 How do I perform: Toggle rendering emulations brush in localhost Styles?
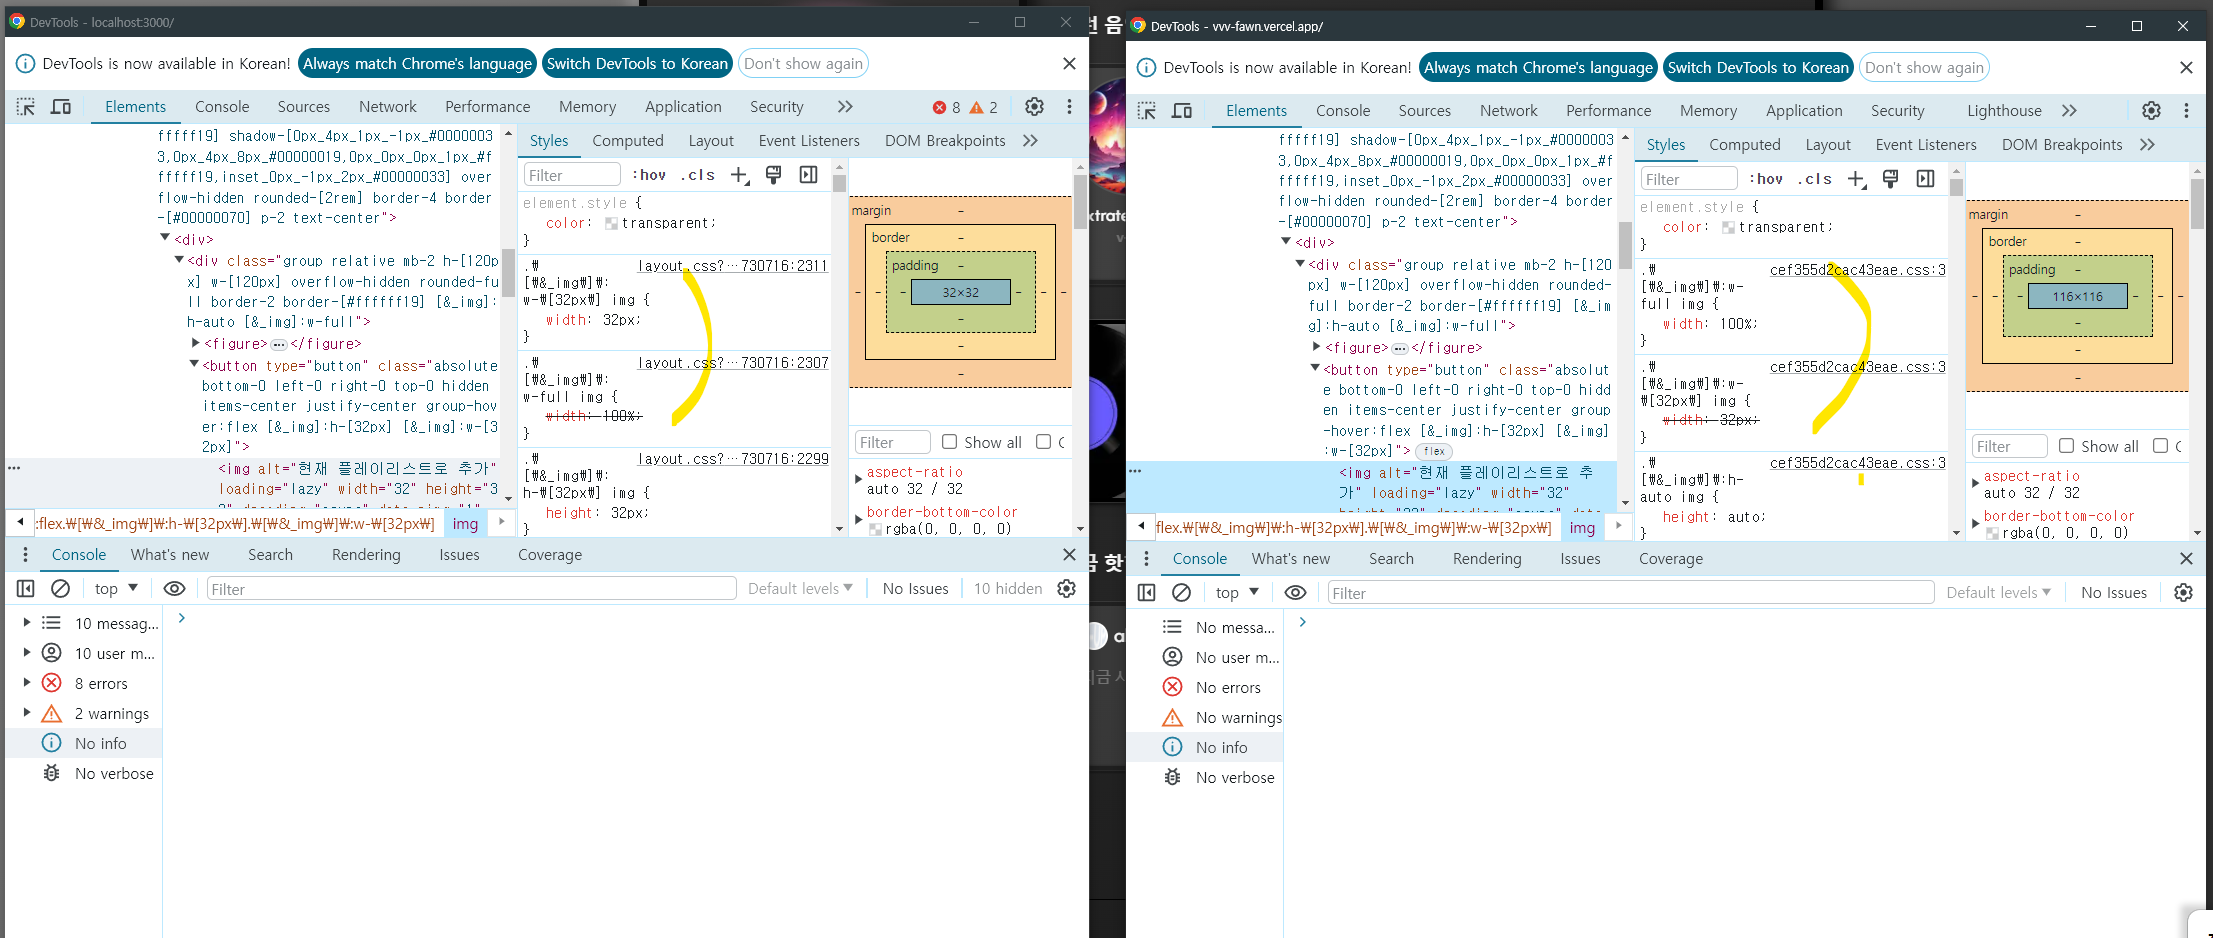(x=773, y=175)
